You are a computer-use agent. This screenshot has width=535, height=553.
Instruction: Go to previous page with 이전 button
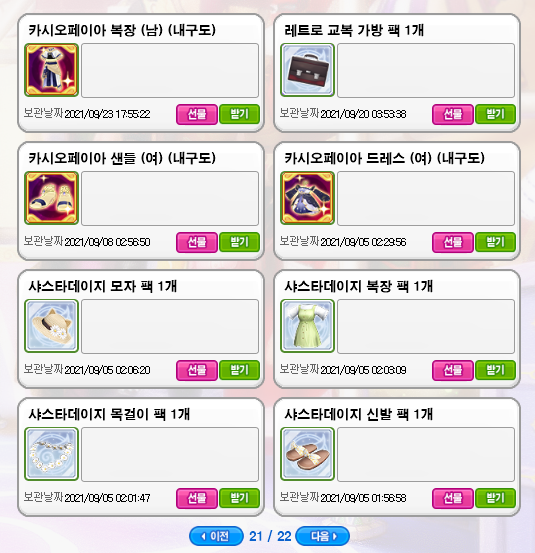click(x=216, y=536)
